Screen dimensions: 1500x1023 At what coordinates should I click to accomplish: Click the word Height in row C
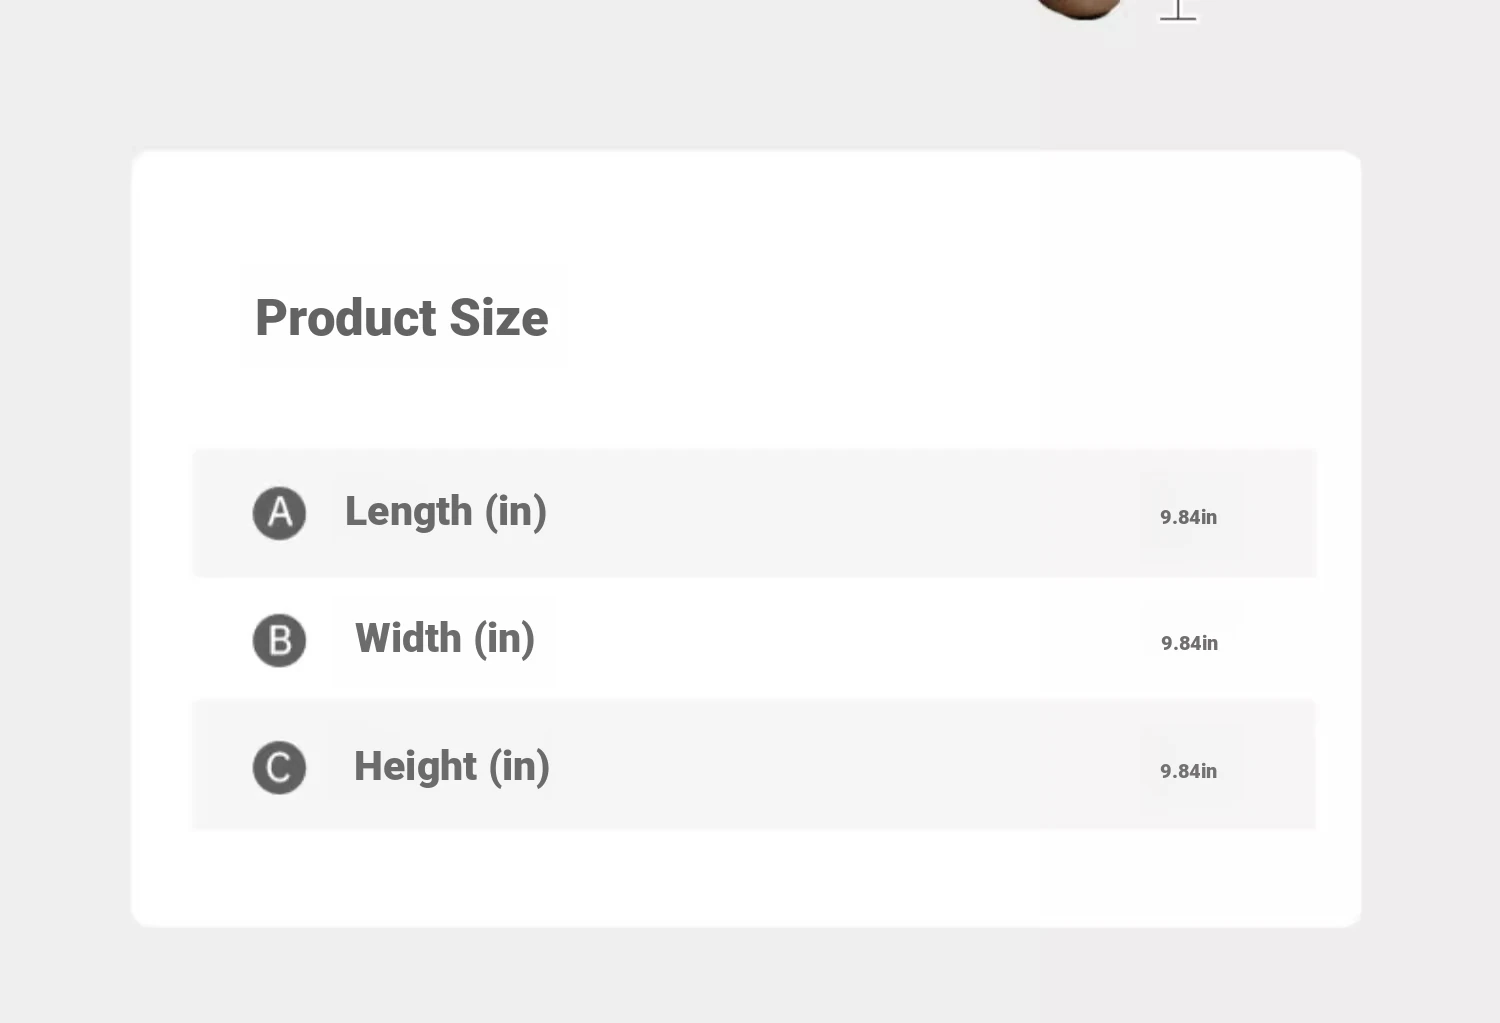(x=415, y=767)
